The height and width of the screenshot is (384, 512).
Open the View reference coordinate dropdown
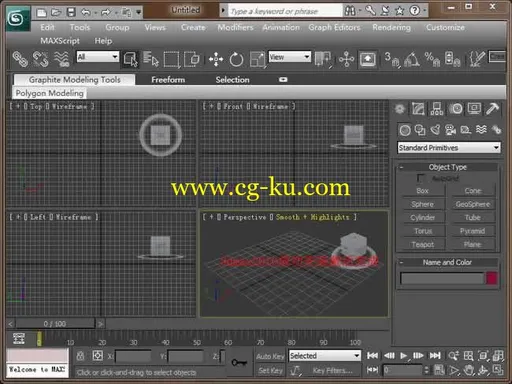pyautogui.click(x=289, y=57)
